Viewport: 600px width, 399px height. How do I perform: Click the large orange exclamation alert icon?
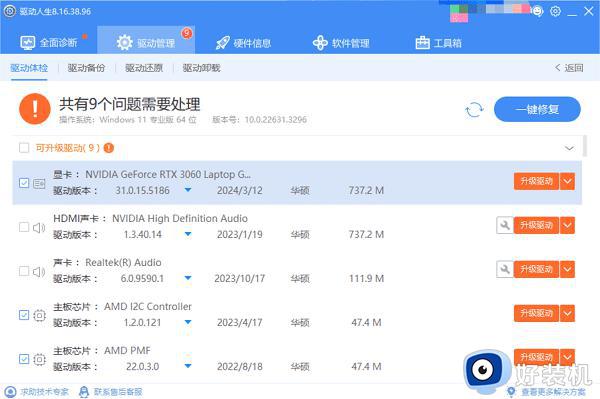click(35, 109)
